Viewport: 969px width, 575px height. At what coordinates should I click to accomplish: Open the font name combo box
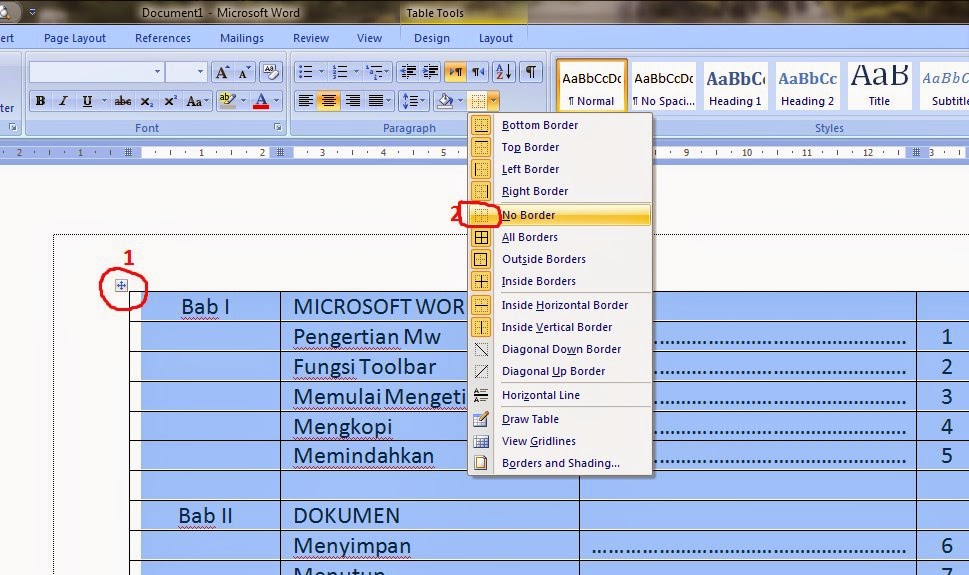[96, 72]
